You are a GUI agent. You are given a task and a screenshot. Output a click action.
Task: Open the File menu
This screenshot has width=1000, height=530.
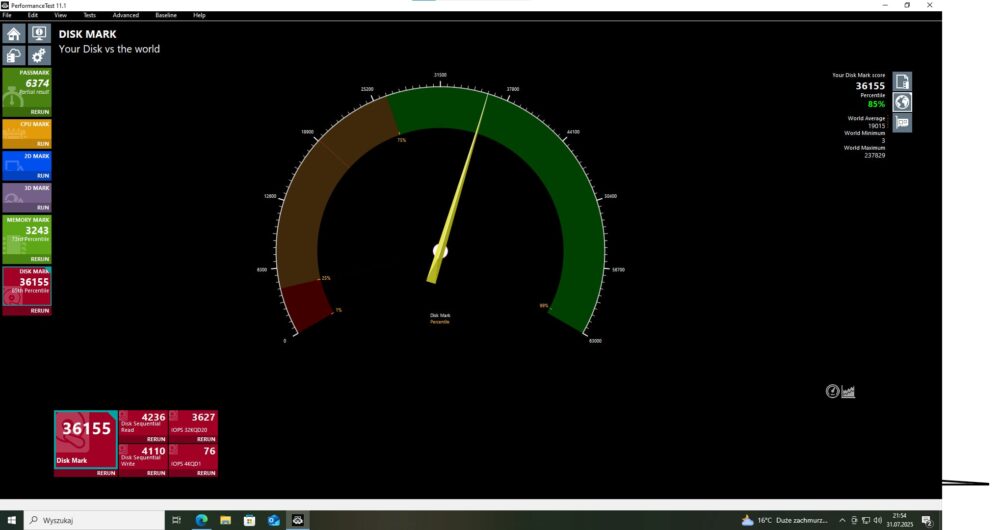coord(7,15)
